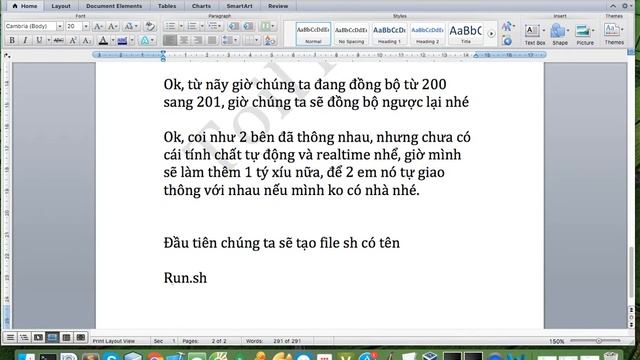This screenshot has height=360, width=640.
Task: Open the Document Elements tab
Action: tap(114, 6)
